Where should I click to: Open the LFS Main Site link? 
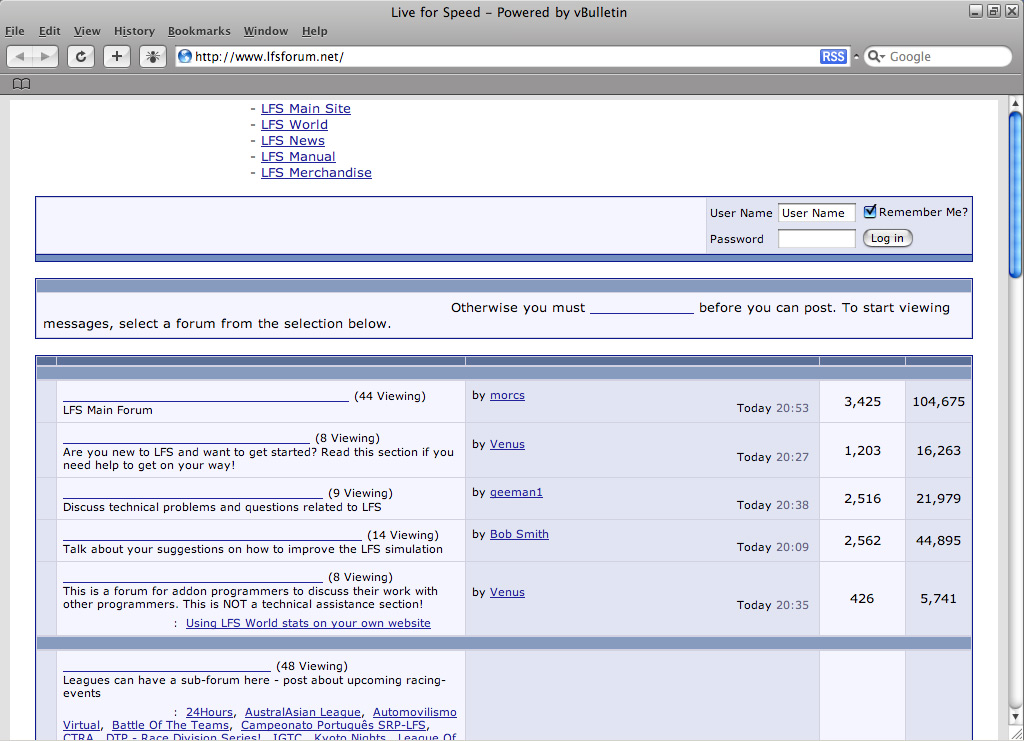(x=306, y=108)
